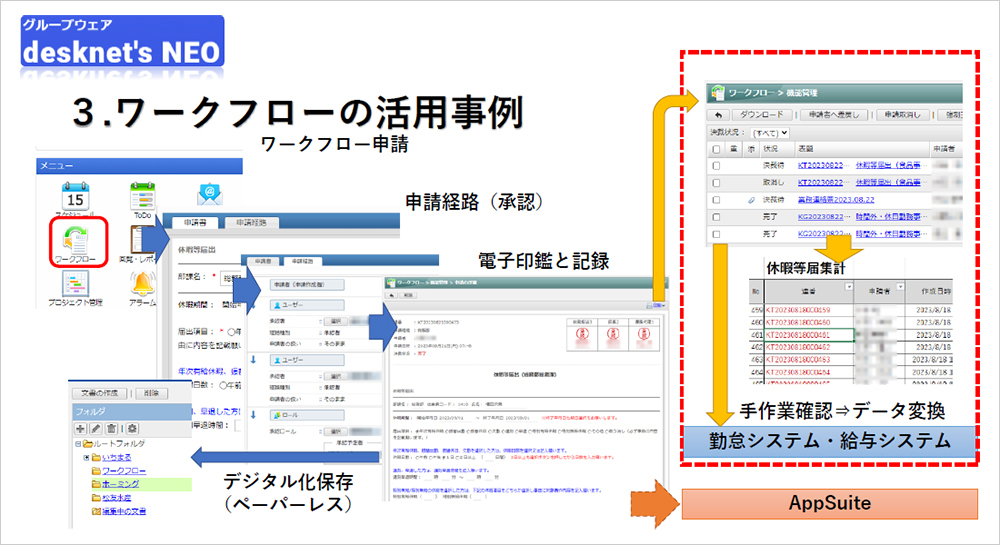The width and height of the screenshot is (1000, 545).
Task: Click 選択 button for first 承認者
Action: (335, 321)
